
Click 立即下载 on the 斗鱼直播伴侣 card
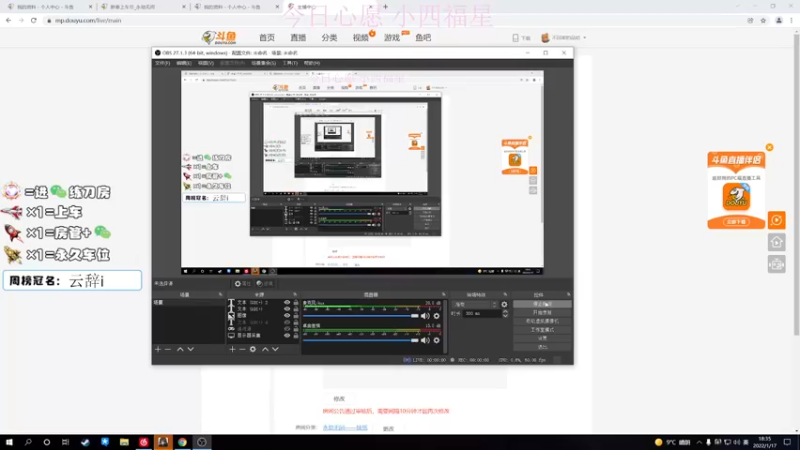coord(736,222)
